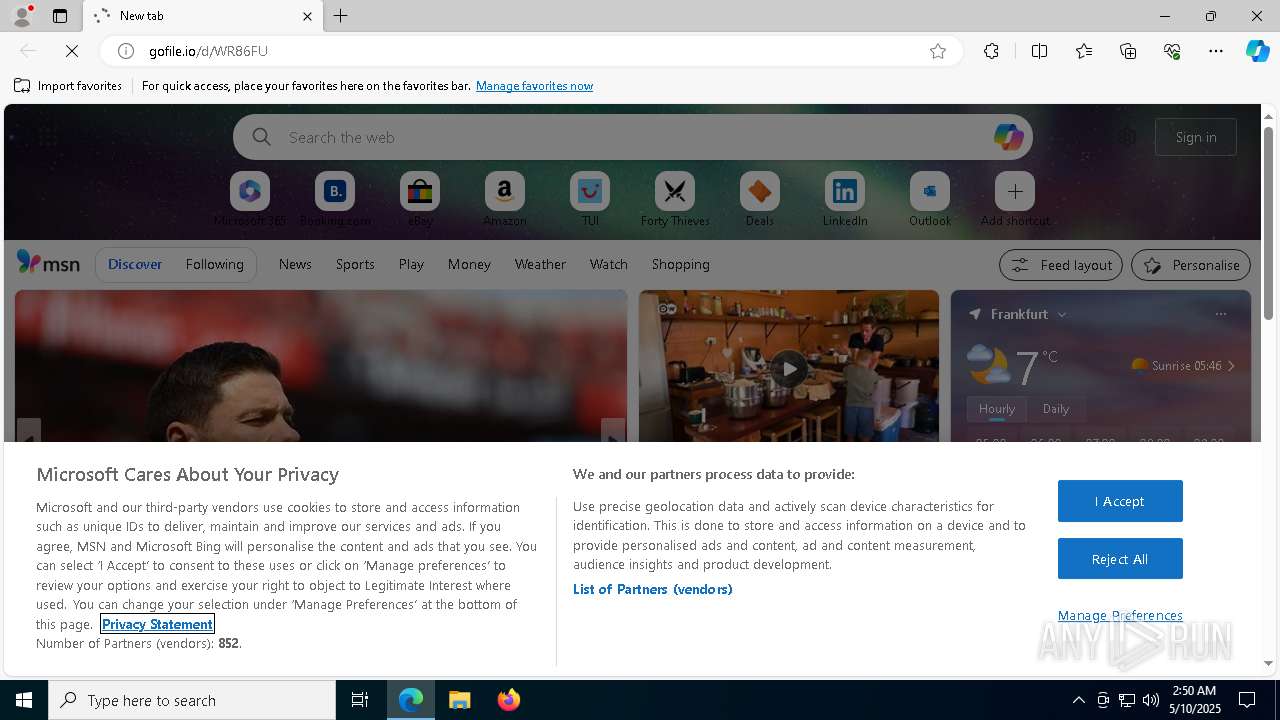Click the Personalise button
The image size is (1280, 720).
[1191, 265]
